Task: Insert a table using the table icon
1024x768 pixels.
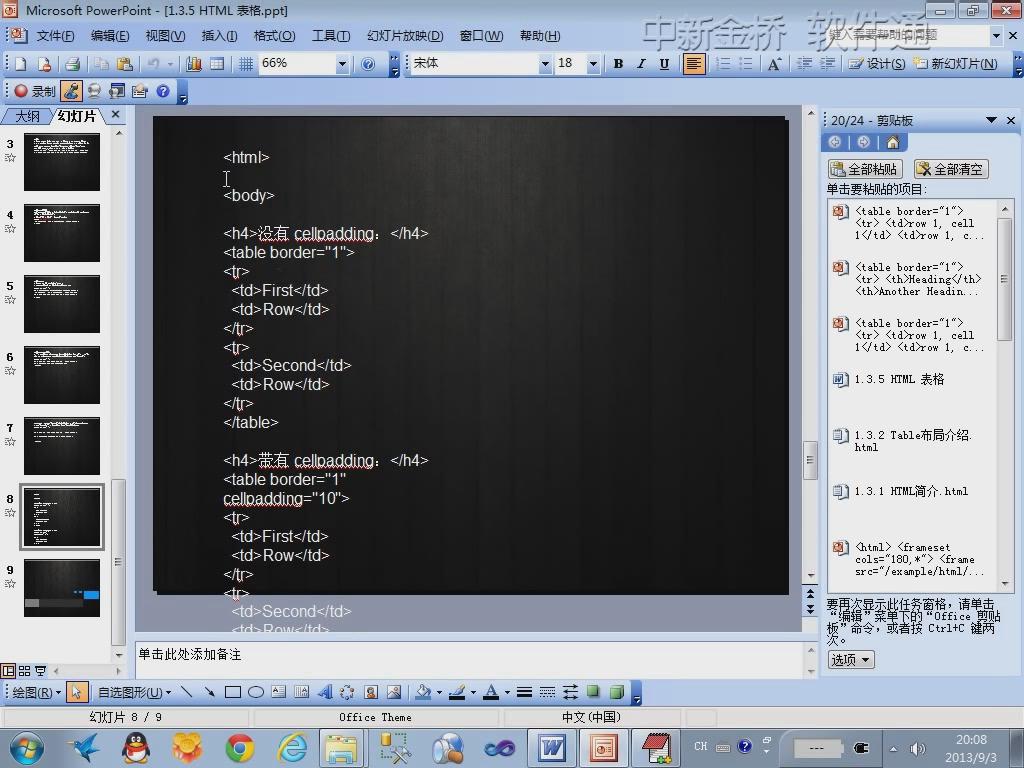Action: pyautogui.click(x=216, y=64)
